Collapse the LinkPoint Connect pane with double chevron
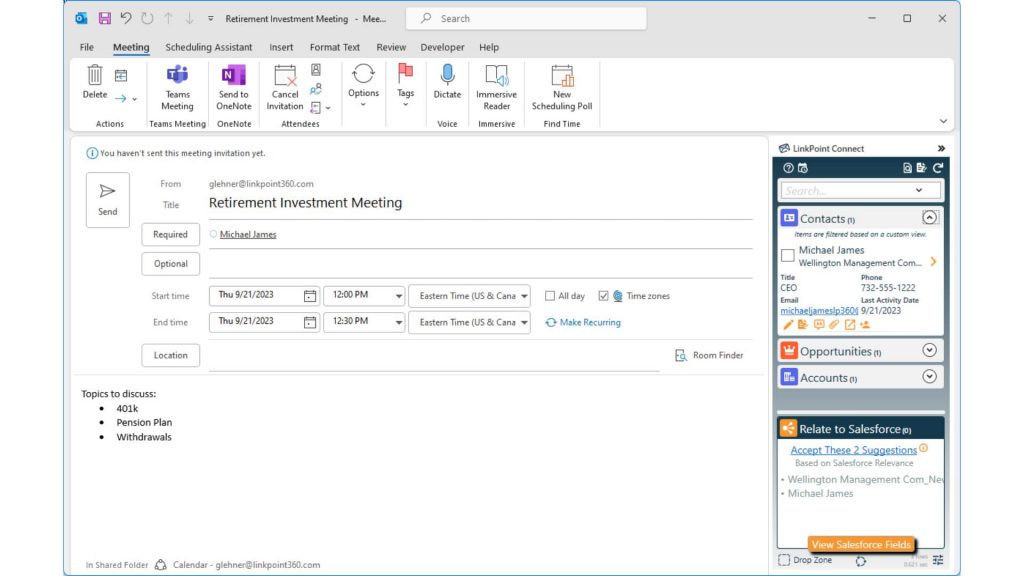The image size is (1024, 576). point(941,148)
